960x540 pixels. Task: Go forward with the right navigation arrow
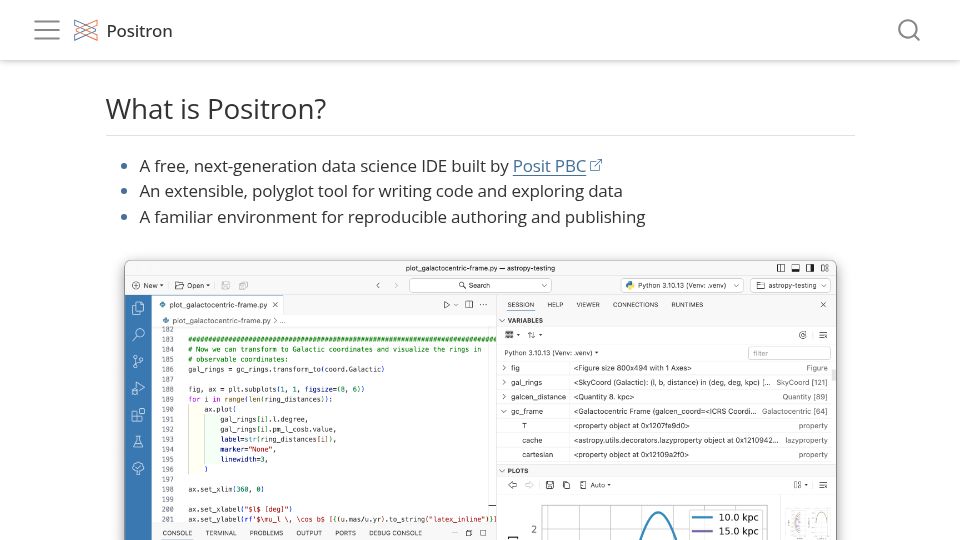[396, 285]
